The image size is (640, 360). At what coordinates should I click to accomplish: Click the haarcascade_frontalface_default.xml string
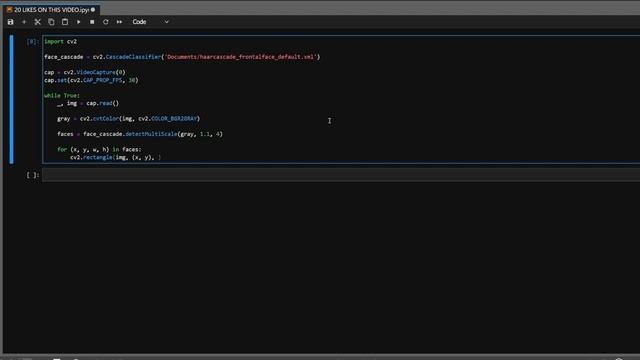(x=241, y=57)
